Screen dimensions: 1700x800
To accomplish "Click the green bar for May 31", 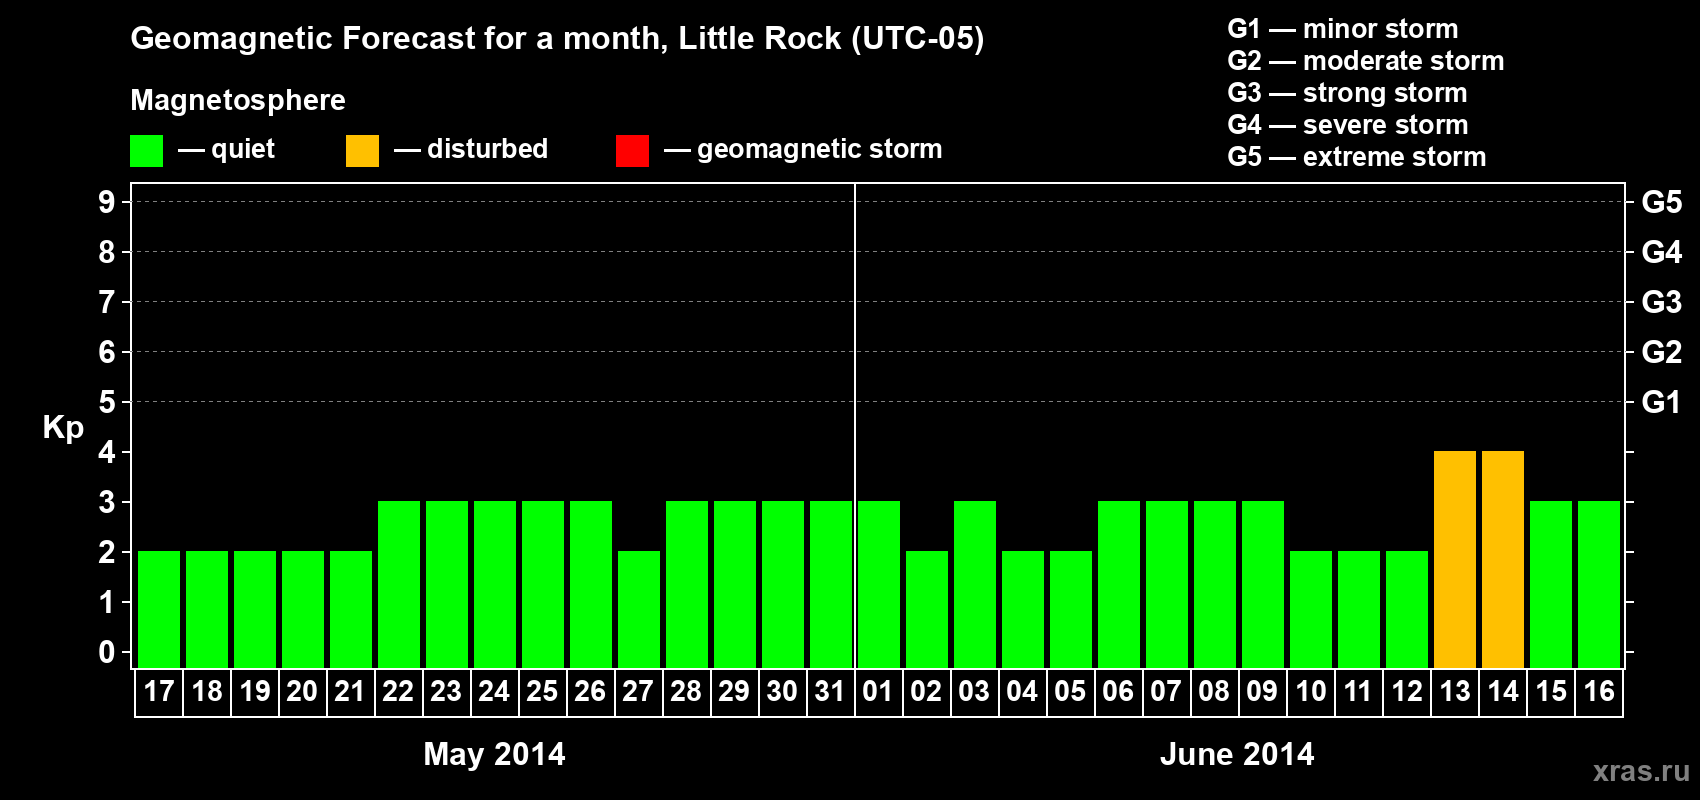I will pyautogui.click(x=831, y=585).
